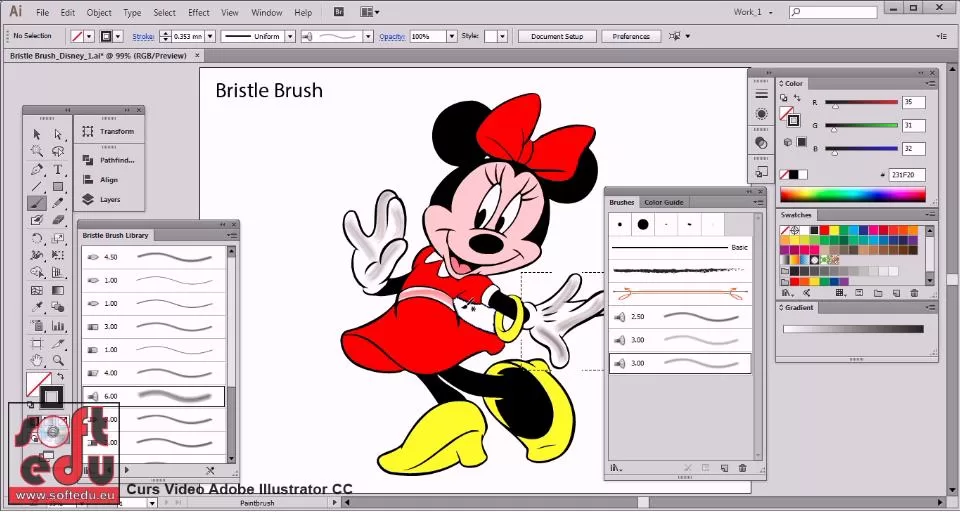Expand the Uniform width profile dropdown
This screenshot has width=960, height=512.
coord(290,36)
